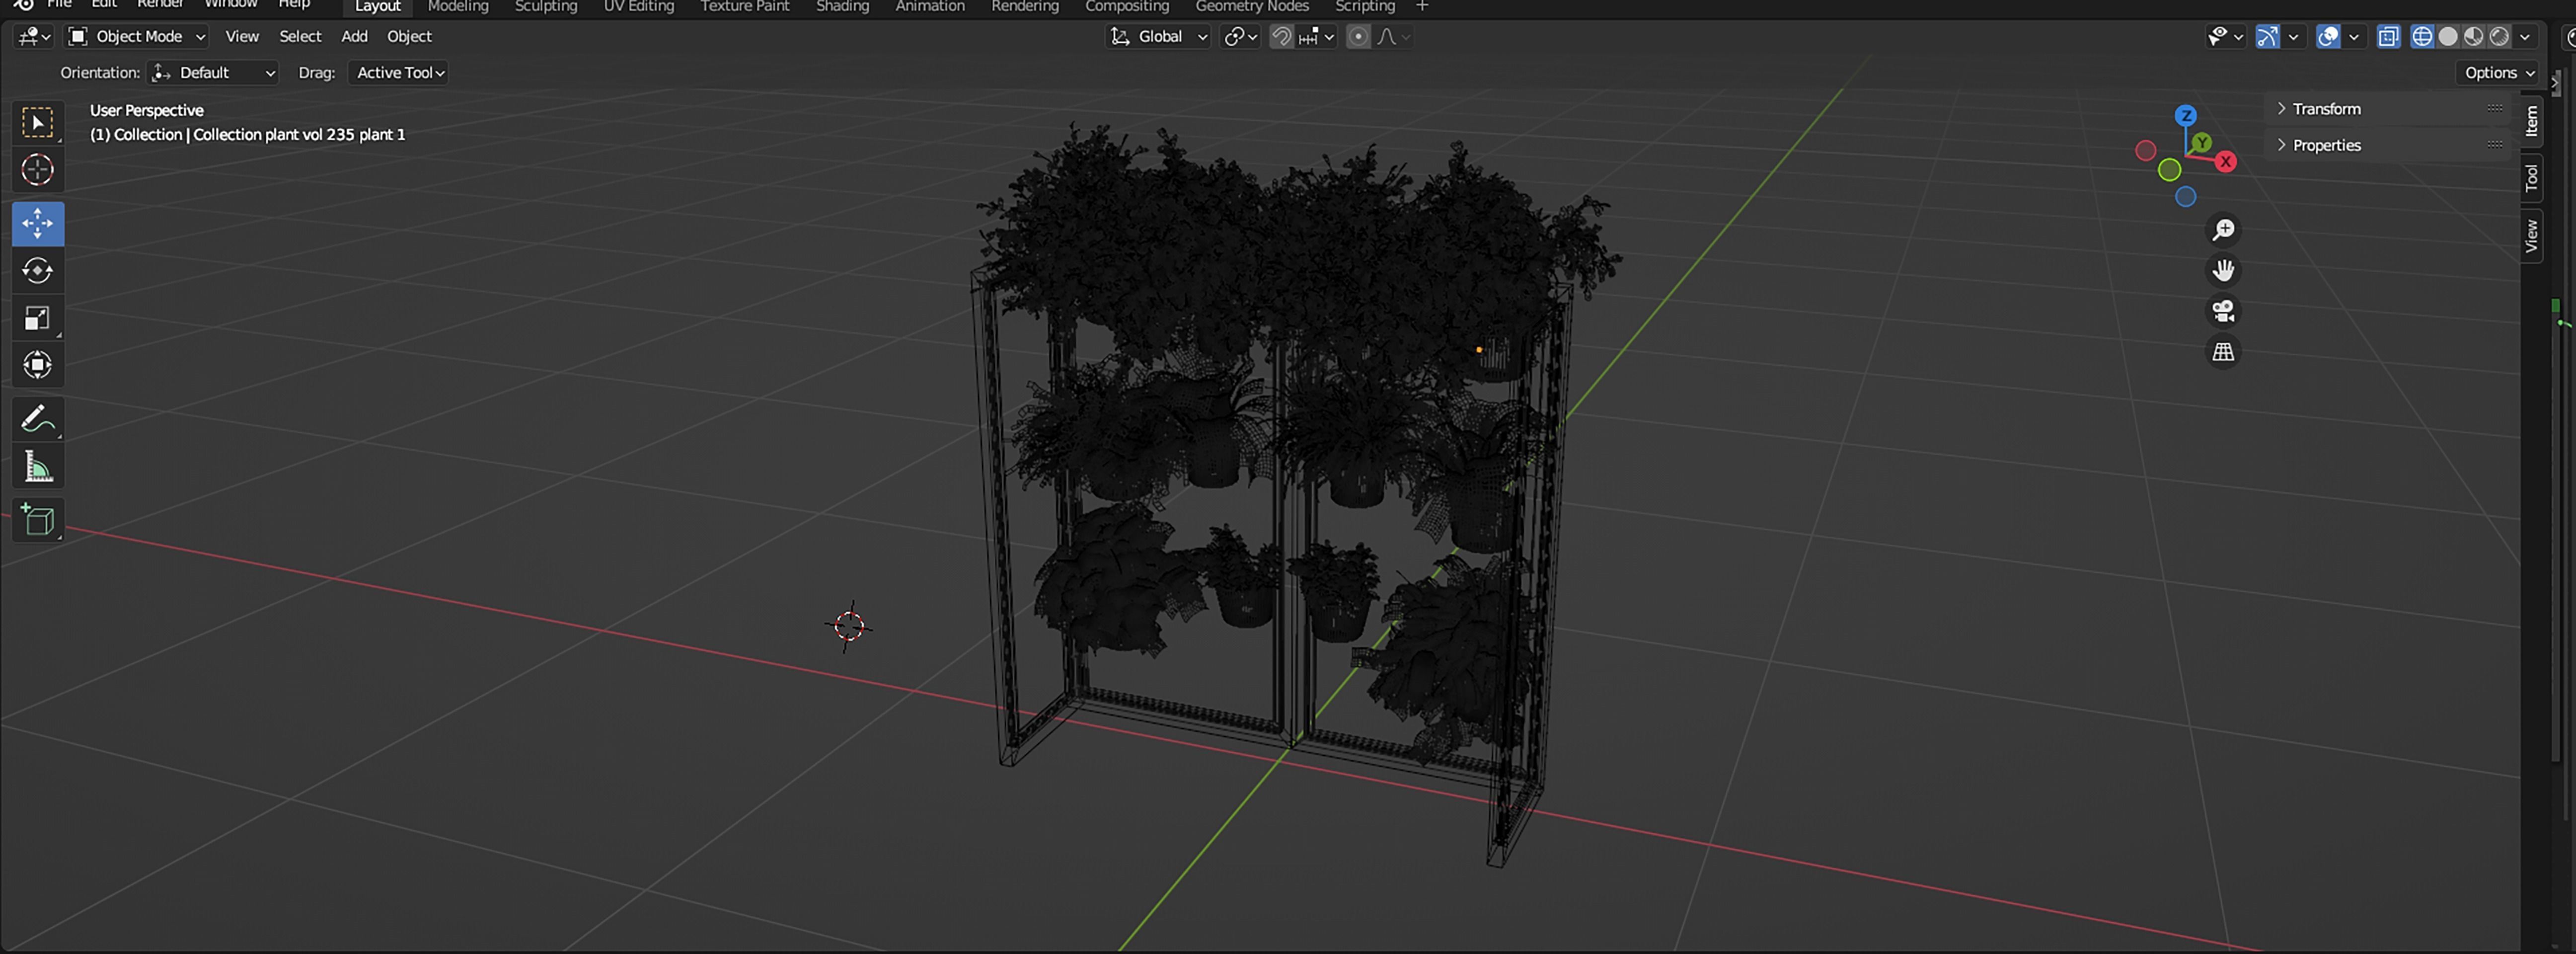This screenshot has height=954, width=2576.
Task: Open the editor type selector icon
Action: pos(34,37)
